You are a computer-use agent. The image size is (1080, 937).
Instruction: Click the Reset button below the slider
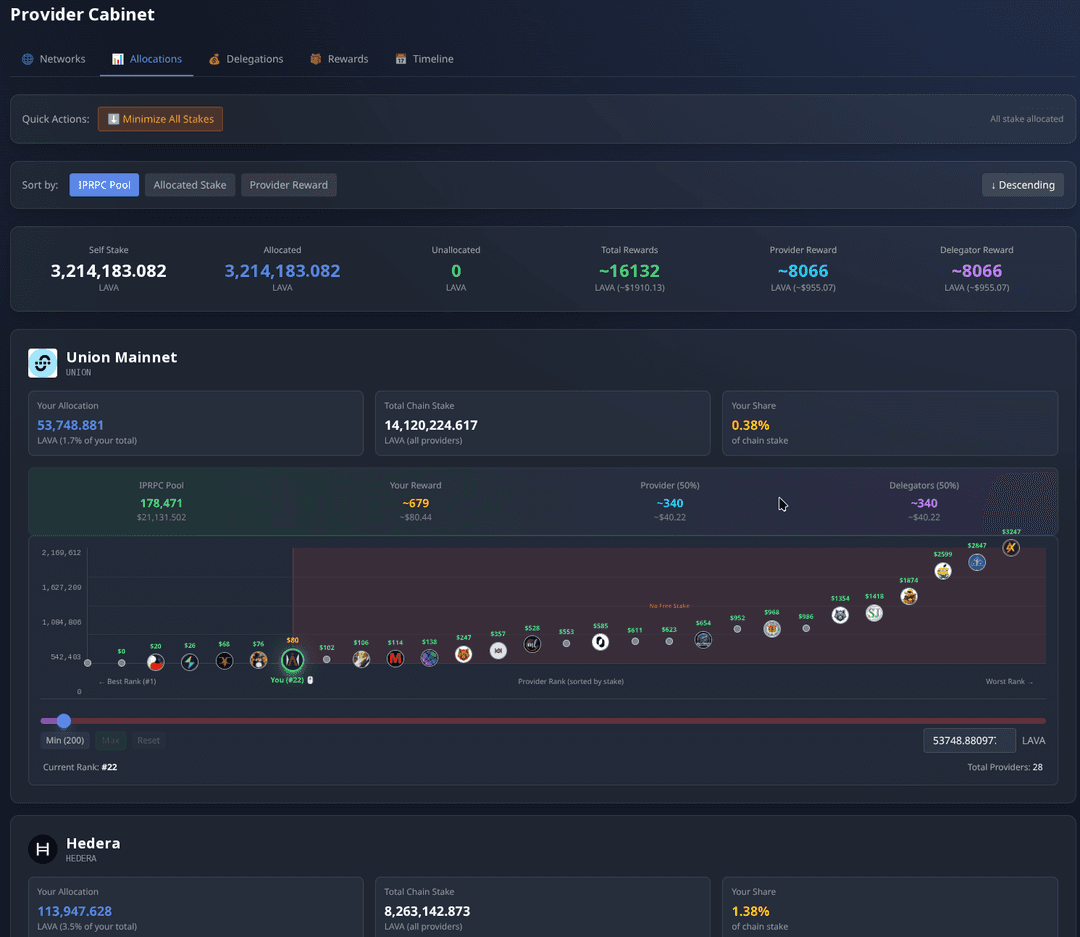pyautogui.click(x=148, y=740)
